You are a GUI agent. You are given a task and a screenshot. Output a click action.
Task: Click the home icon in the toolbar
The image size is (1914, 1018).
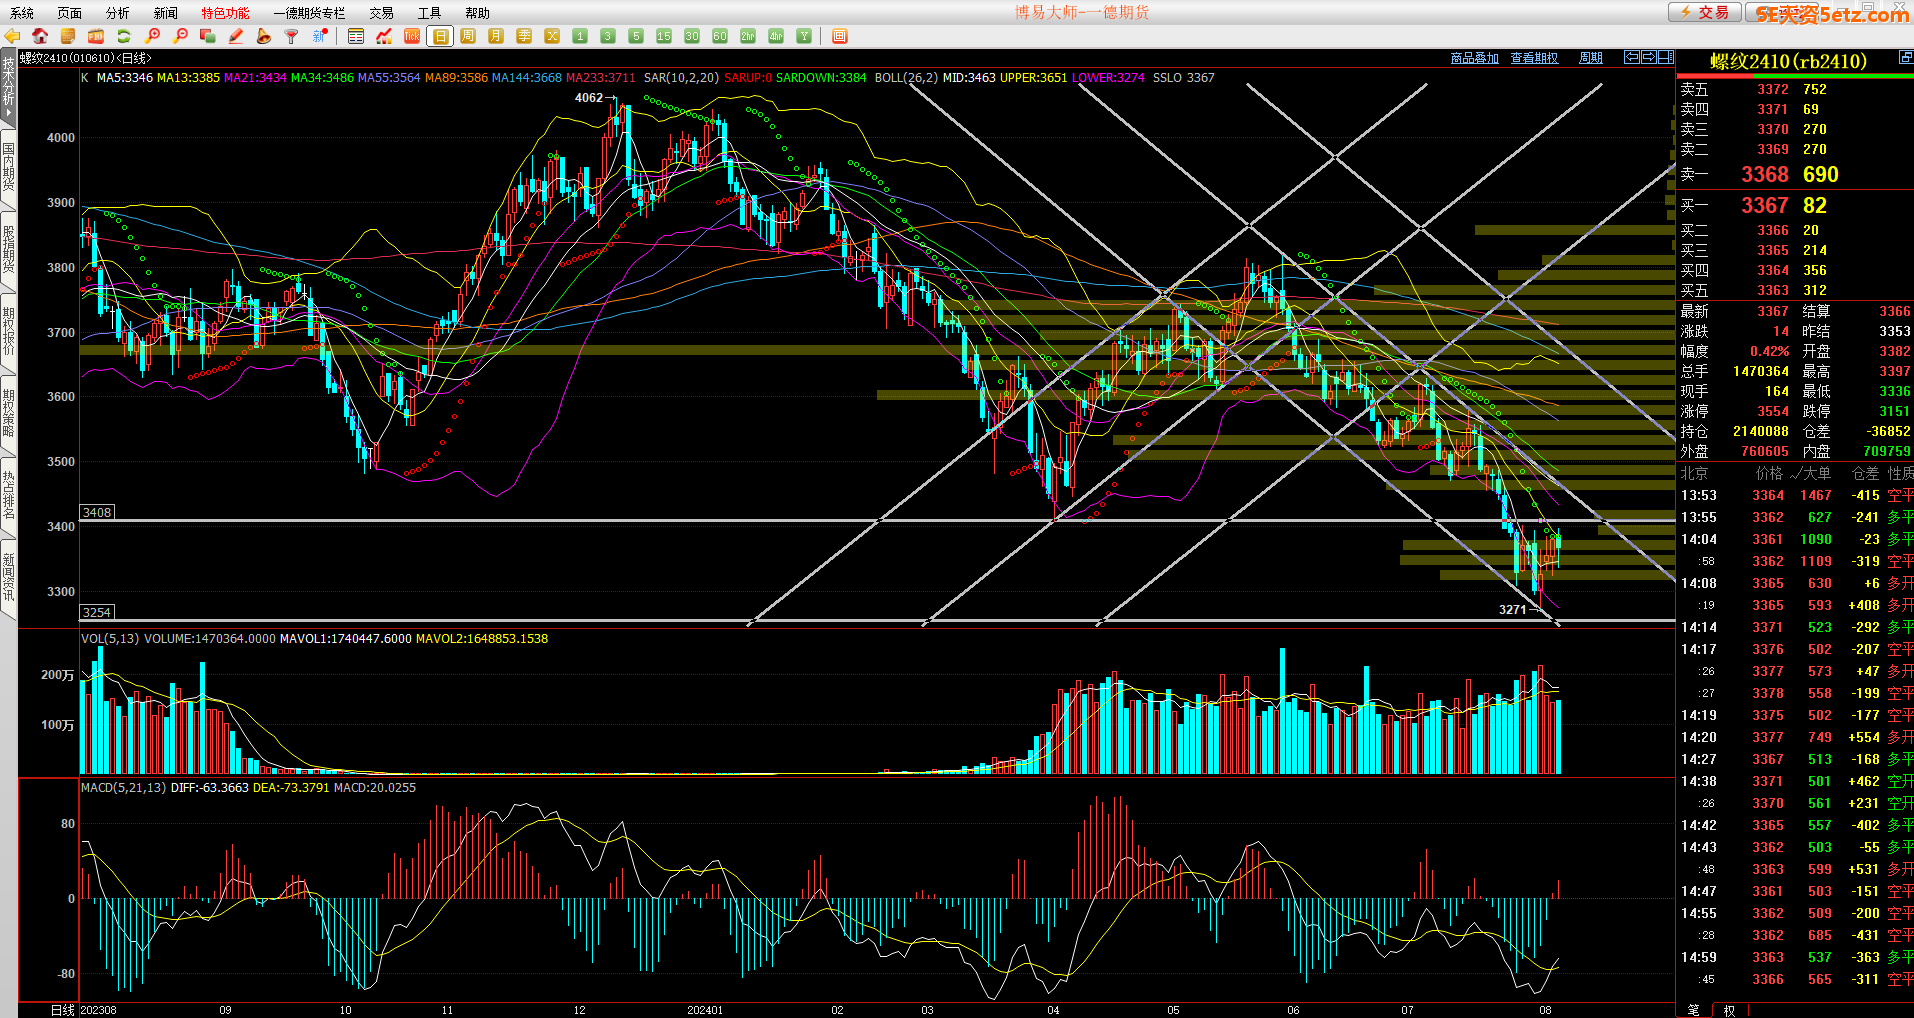[40, 36]
